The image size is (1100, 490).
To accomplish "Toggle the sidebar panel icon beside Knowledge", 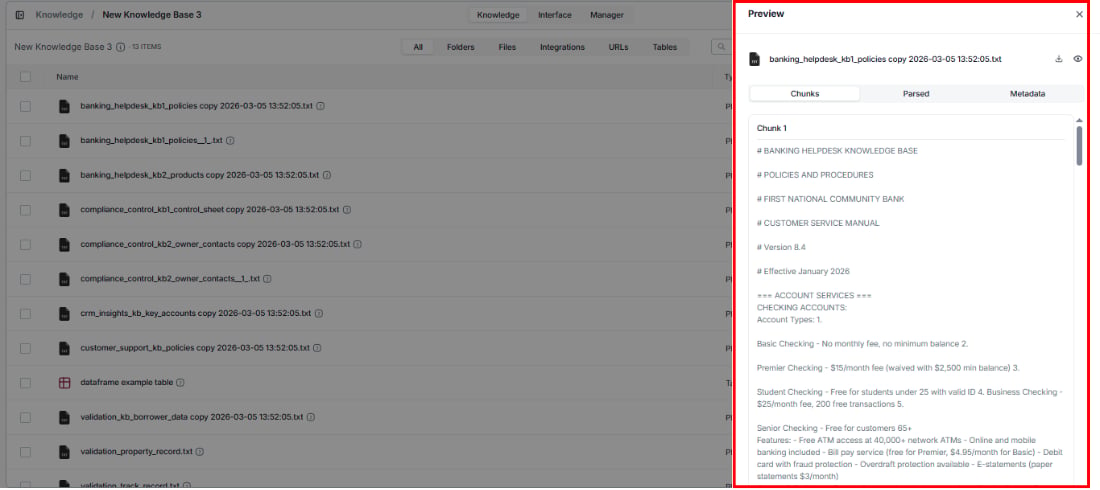I will click(20, 15).
